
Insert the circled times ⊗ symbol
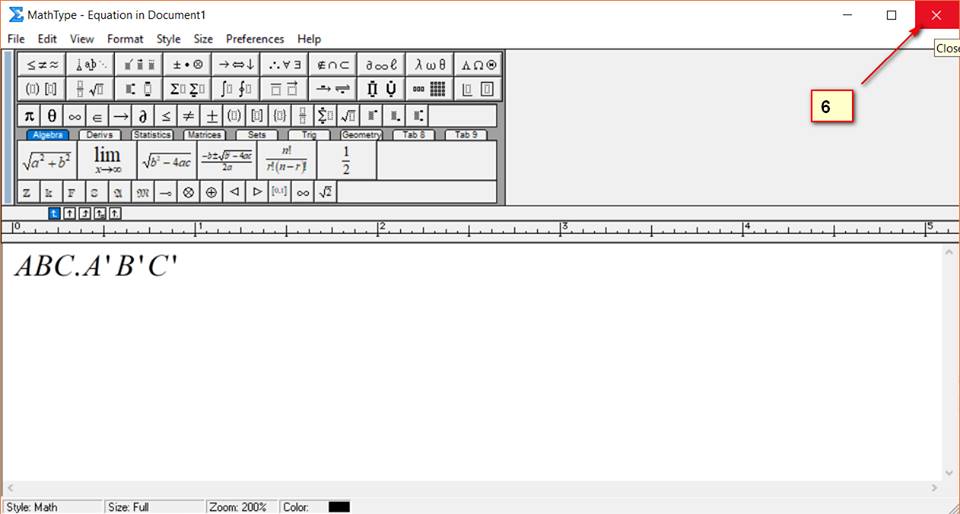(189, 192)
